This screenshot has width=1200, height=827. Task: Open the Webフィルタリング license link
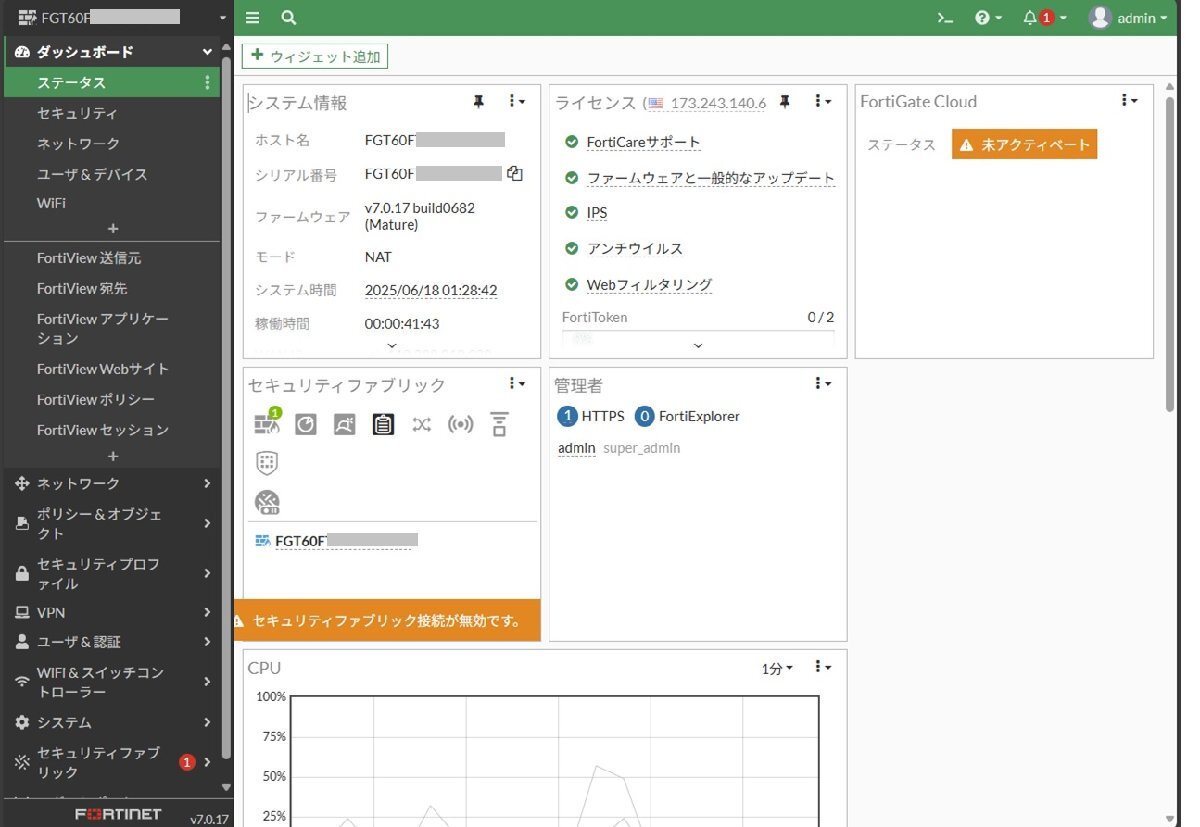tap(649, 285)
